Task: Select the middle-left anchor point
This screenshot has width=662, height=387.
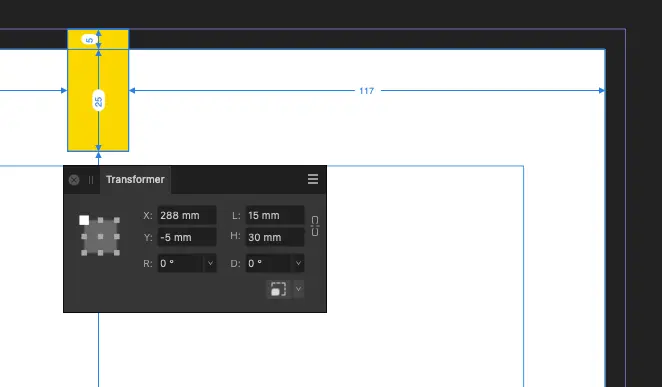Action: [x=84, y=237]
